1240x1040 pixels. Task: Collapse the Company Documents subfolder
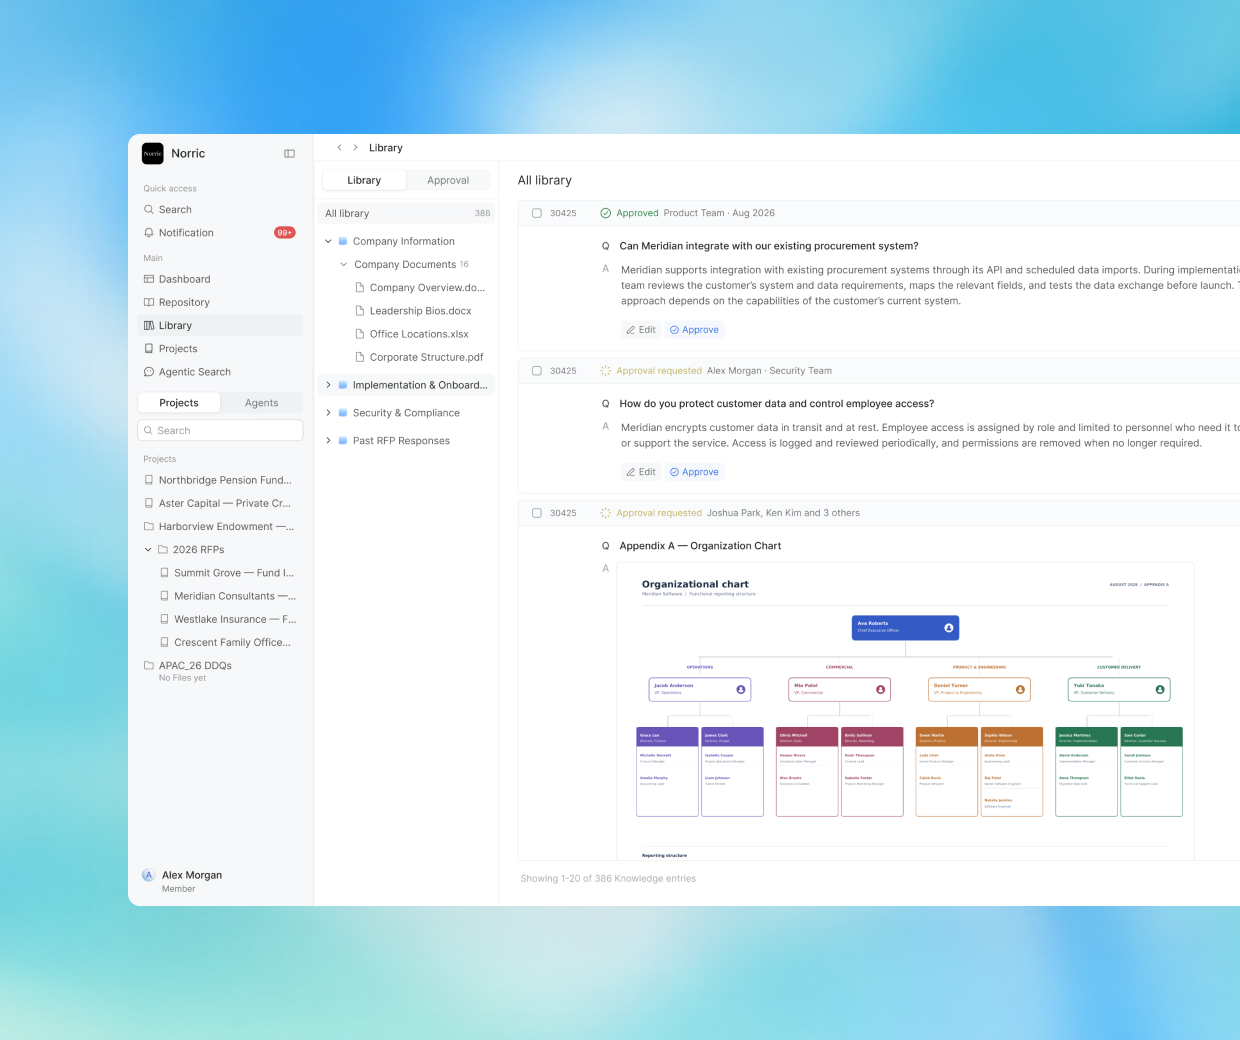pyautogui.click(x=344, y=265)
